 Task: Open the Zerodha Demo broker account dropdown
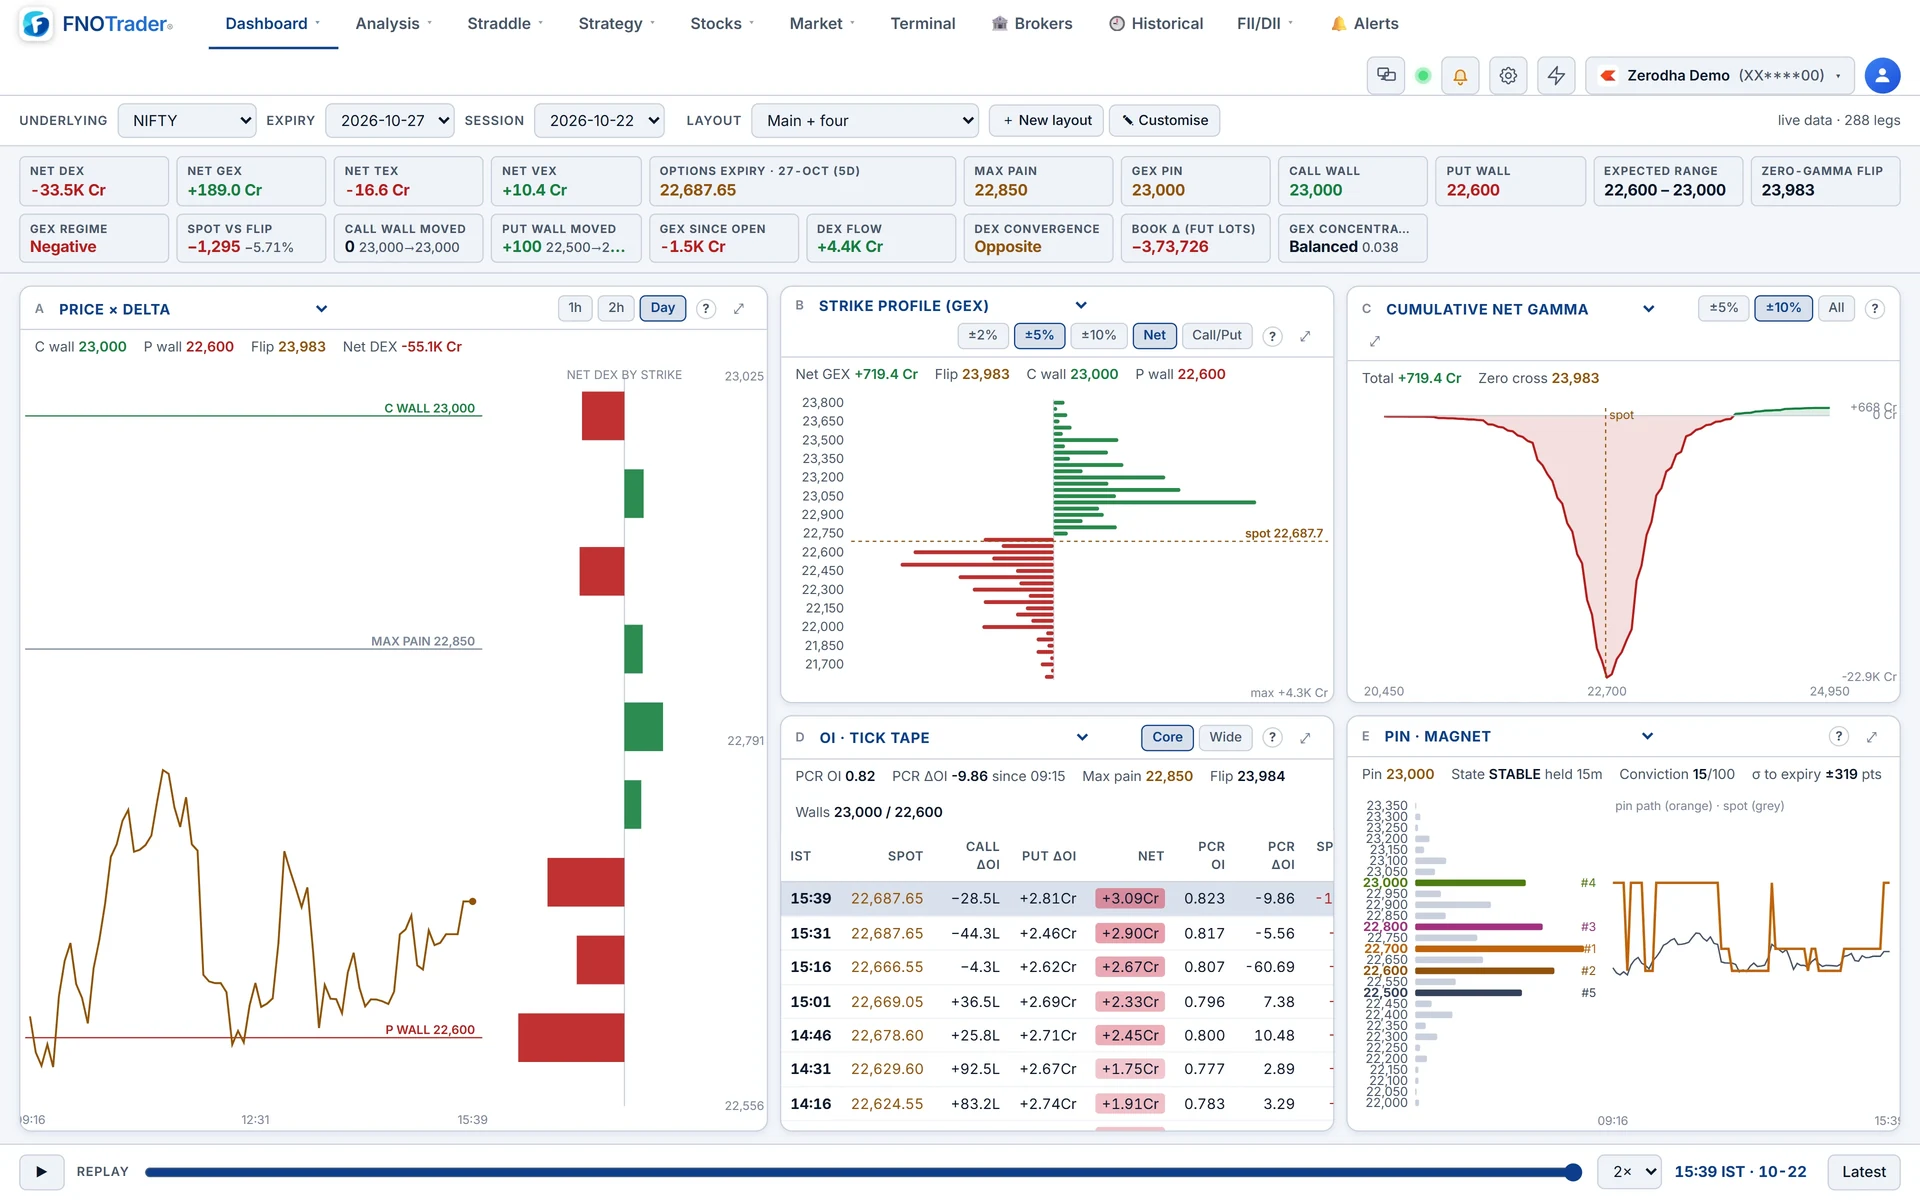click(1719, 75)
